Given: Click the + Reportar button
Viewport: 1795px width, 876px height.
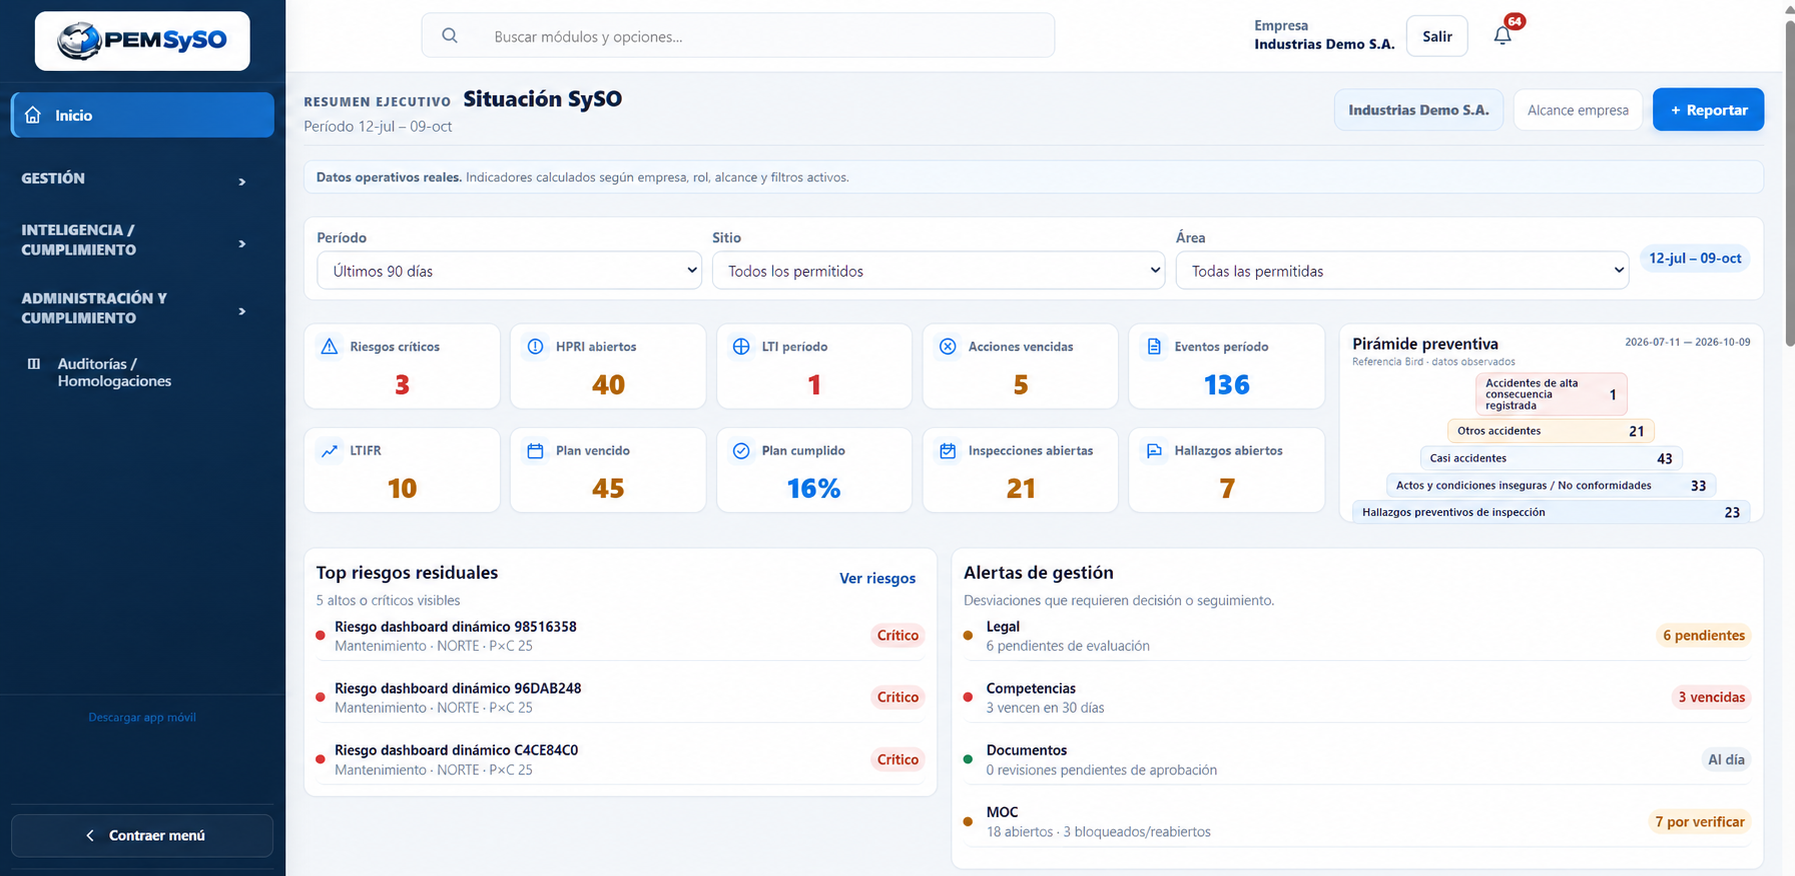Looking at the screenshot, I should click(1708, 110).
